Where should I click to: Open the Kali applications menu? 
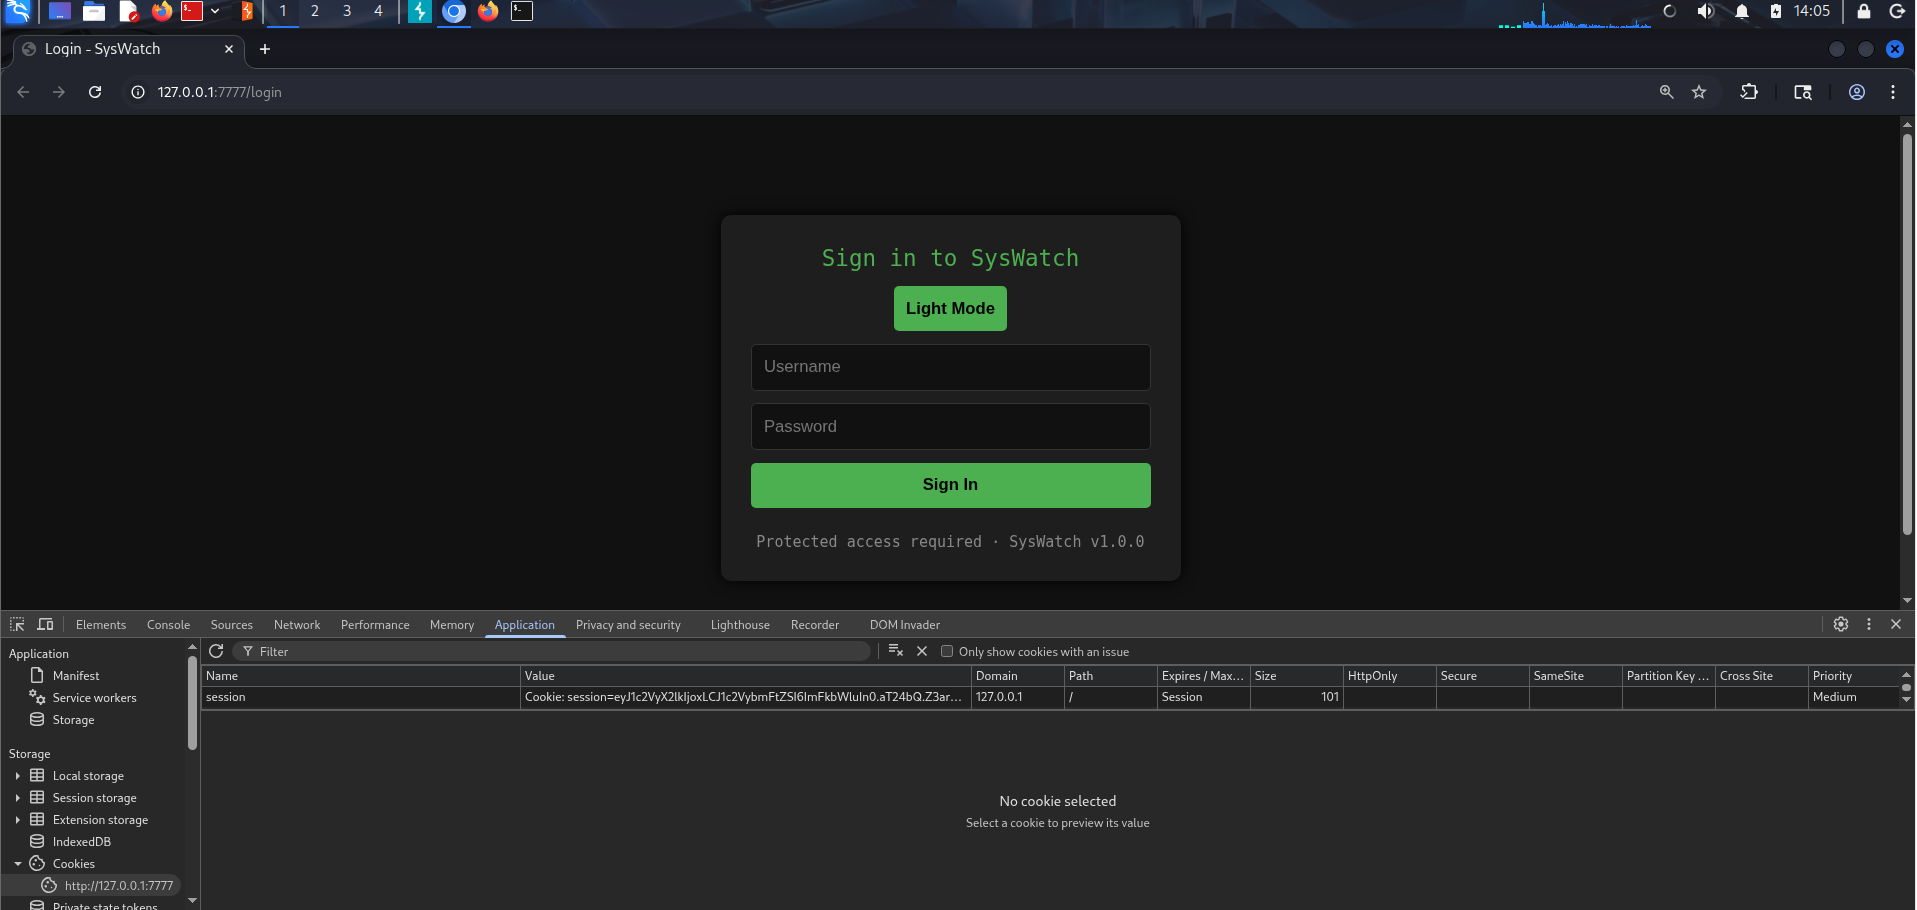tap(18, 11)
